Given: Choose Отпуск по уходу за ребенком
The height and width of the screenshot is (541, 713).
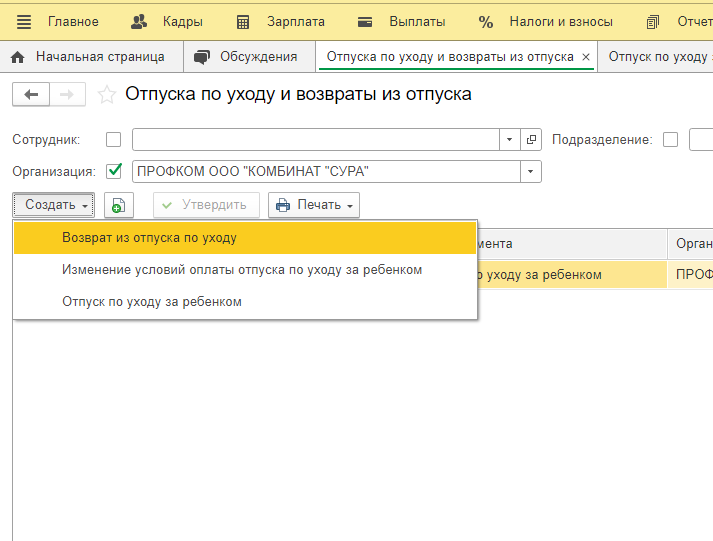Looking at the screenshot, I should (152, 301).
